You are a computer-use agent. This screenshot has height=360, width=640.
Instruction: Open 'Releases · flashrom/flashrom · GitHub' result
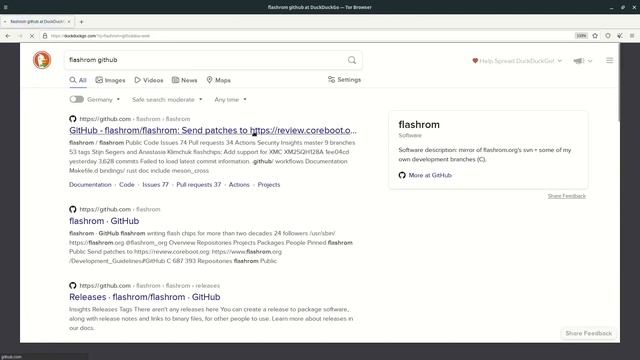click(x=144, y=297)
